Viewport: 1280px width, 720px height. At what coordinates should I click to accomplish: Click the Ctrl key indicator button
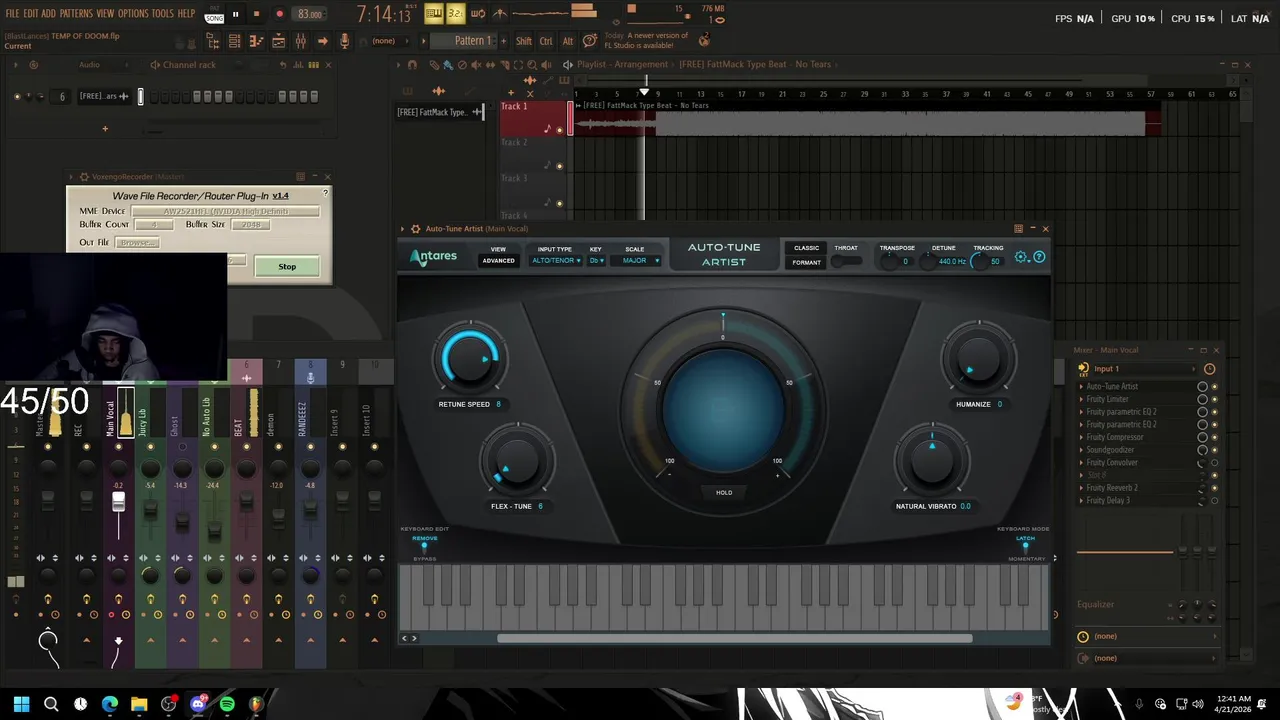click(x=546, y=41)
